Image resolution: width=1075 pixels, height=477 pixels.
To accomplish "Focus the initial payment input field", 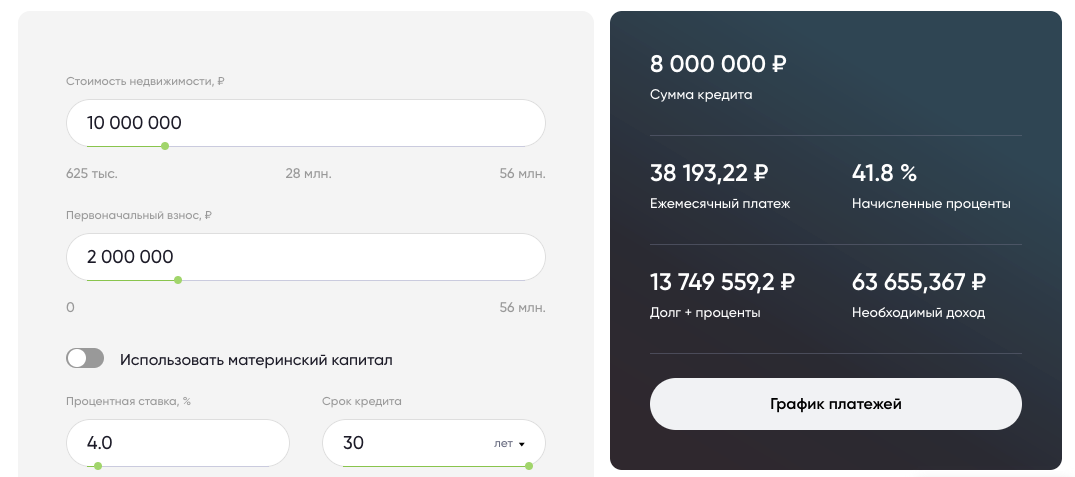I will pyautogui.click(x=305, y=256).
